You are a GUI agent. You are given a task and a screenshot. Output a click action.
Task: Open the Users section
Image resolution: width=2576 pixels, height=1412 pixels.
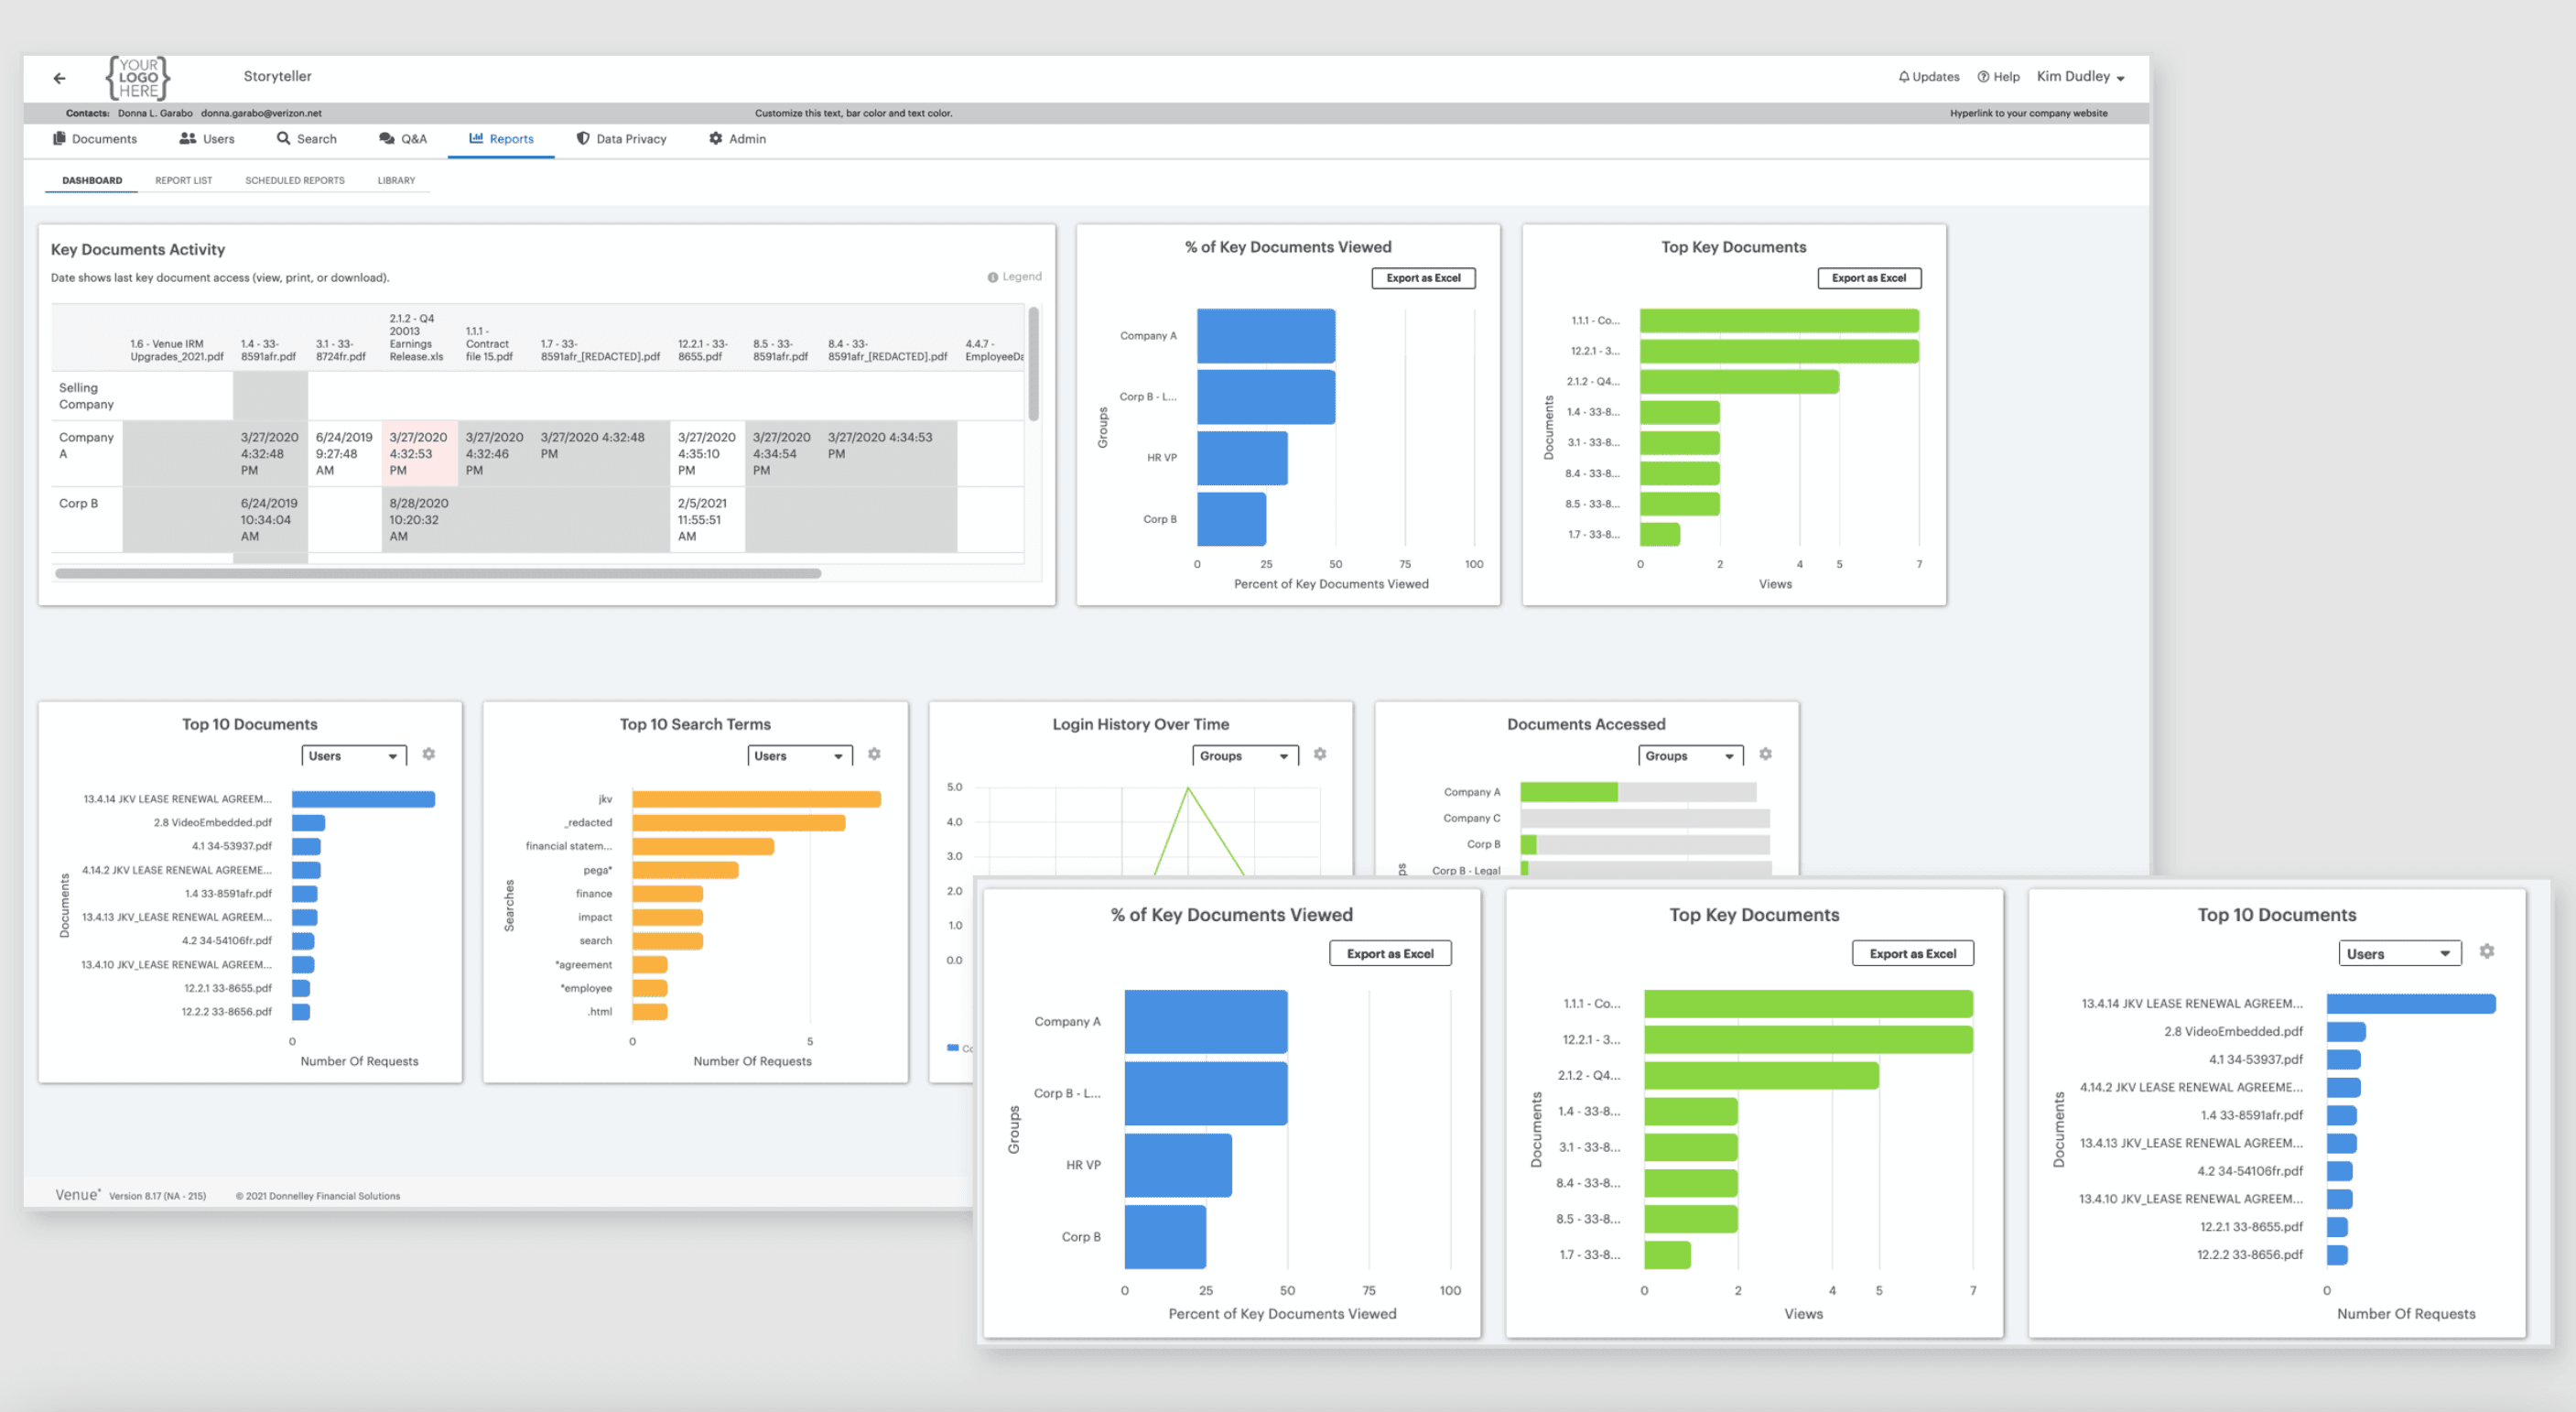(x=207, y=138)
